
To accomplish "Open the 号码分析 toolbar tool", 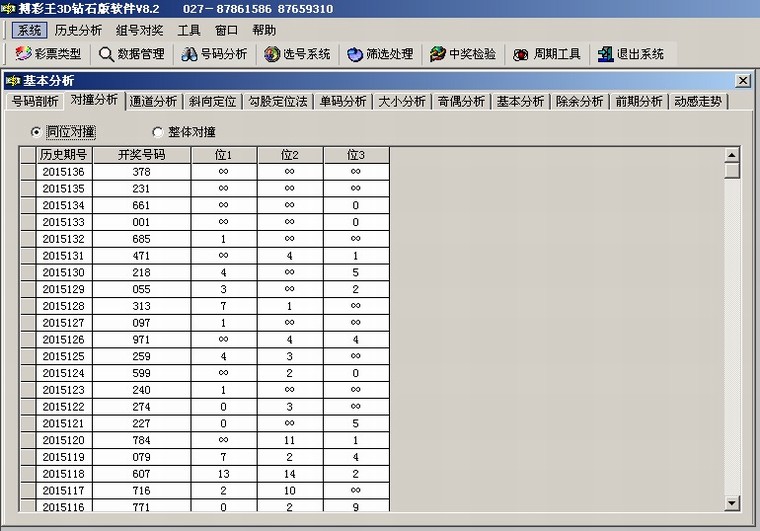I will pos(189,54).
